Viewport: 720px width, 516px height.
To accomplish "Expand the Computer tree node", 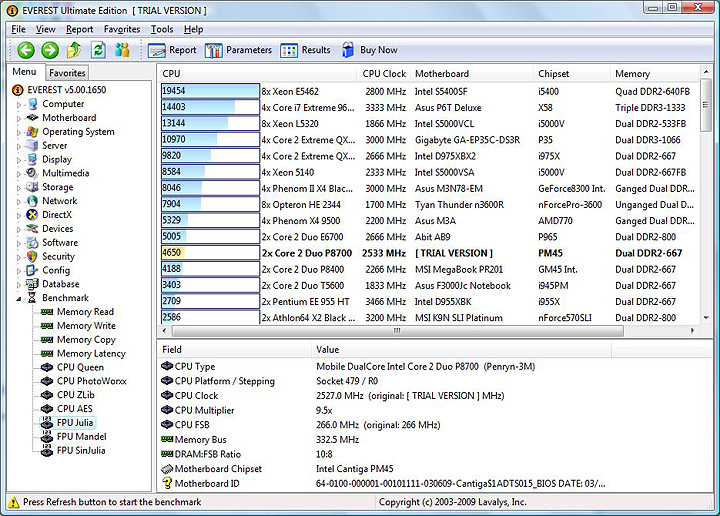I will (x=19, y=105).
